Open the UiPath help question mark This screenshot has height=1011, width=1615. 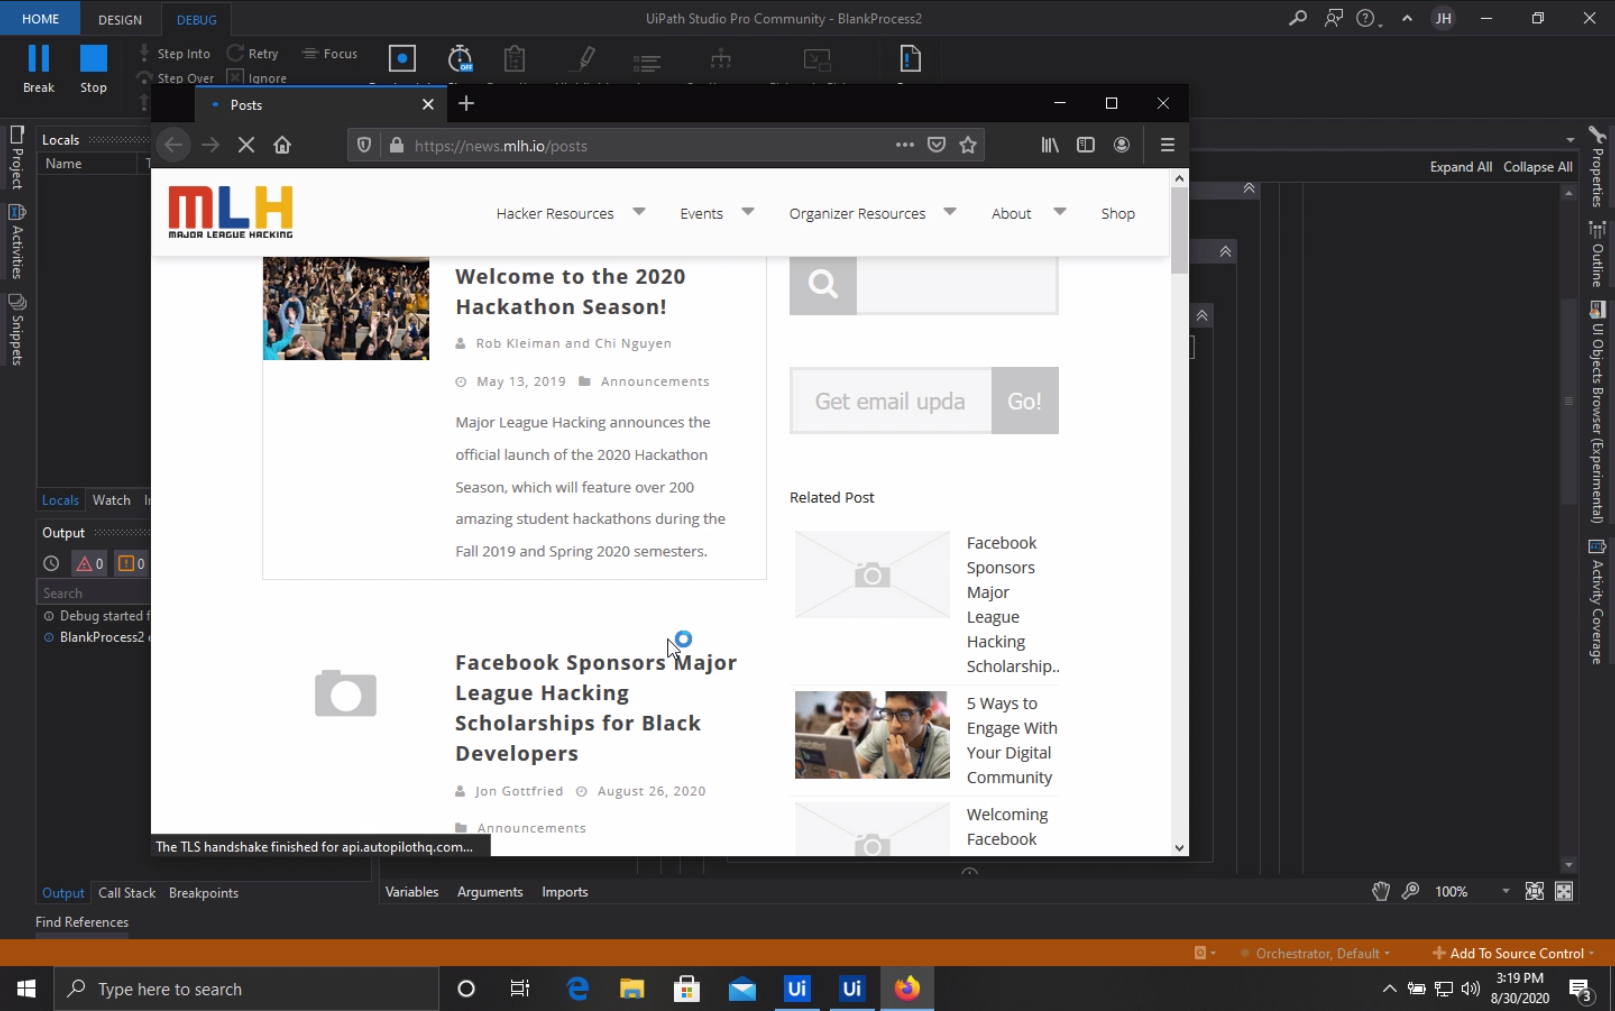click(1366, 18)
